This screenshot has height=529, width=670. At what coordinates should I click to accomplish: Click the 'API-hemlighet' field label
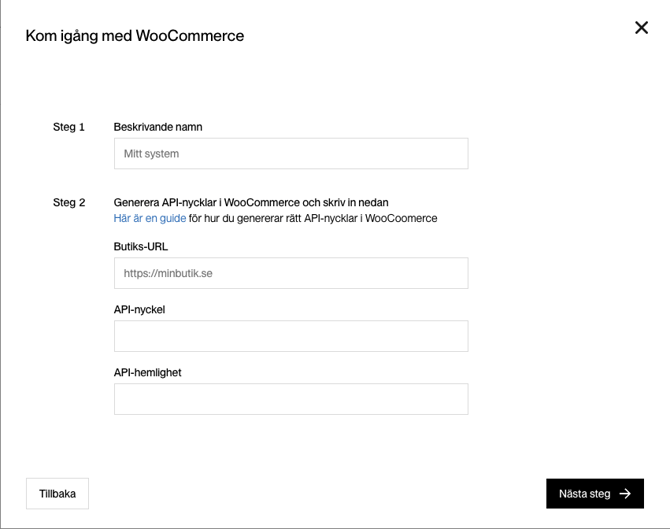(x=147, y=373)
